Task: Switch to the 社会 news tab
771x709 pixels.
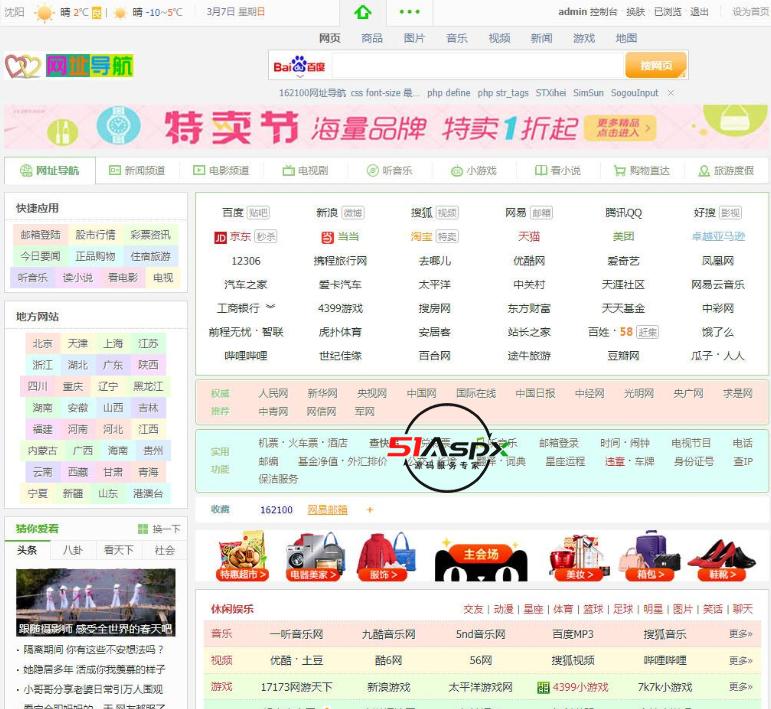Action: (165, 550)
